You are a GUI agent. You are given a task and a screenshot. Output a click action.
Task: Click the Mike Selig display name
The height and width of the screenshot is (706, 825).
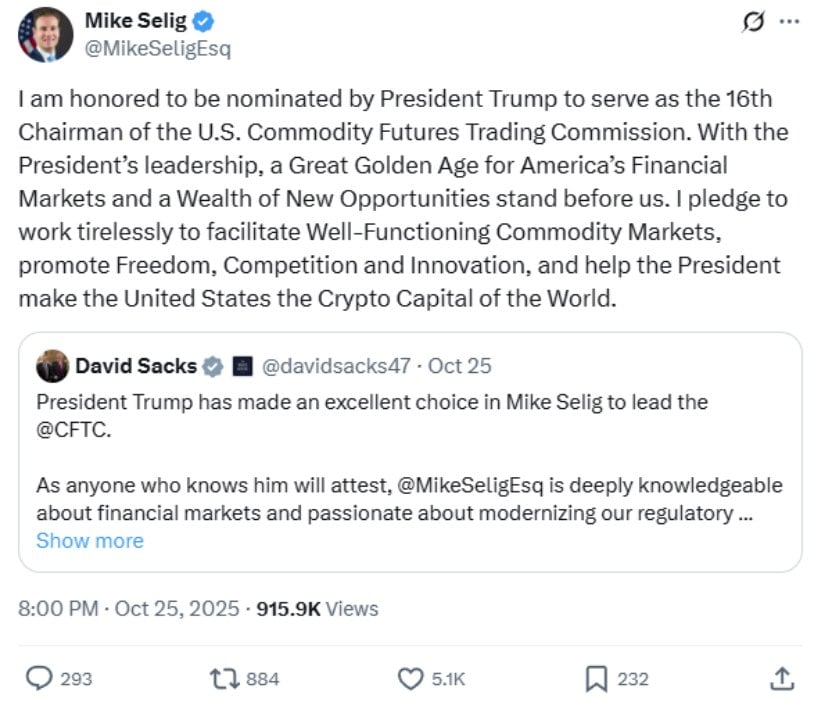(136, 21)
